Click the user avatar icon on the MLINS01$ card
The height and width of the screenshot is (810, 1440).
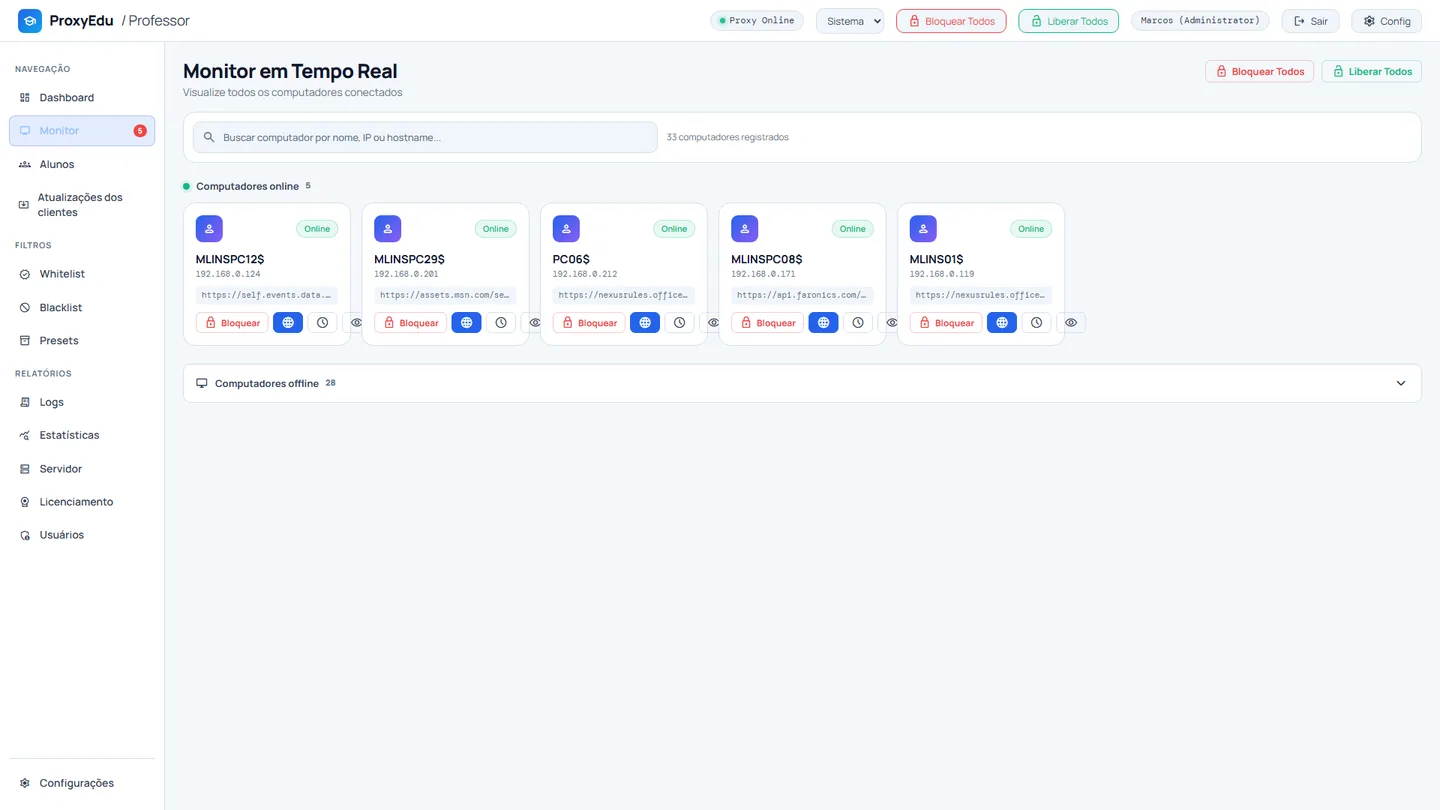point(923,229)
